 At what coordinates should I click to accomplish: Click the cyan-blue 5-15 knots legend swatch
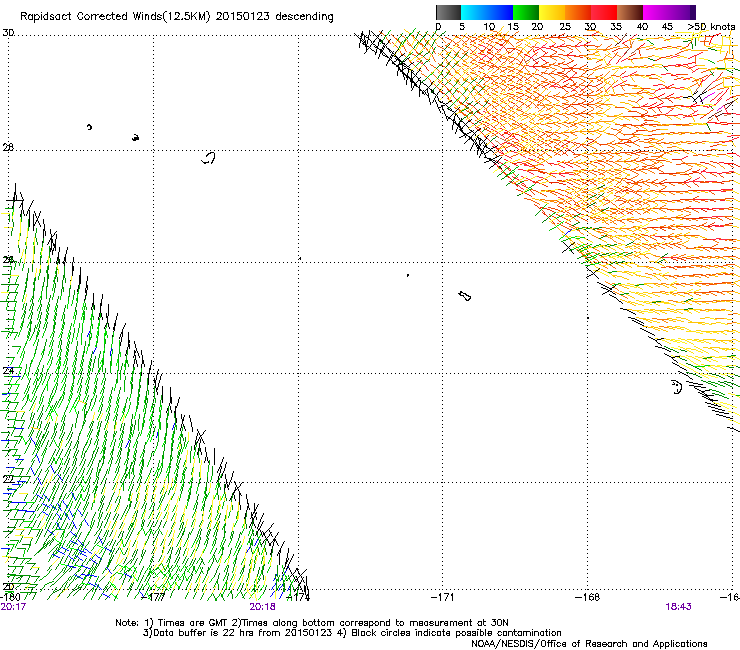point(487,12)
